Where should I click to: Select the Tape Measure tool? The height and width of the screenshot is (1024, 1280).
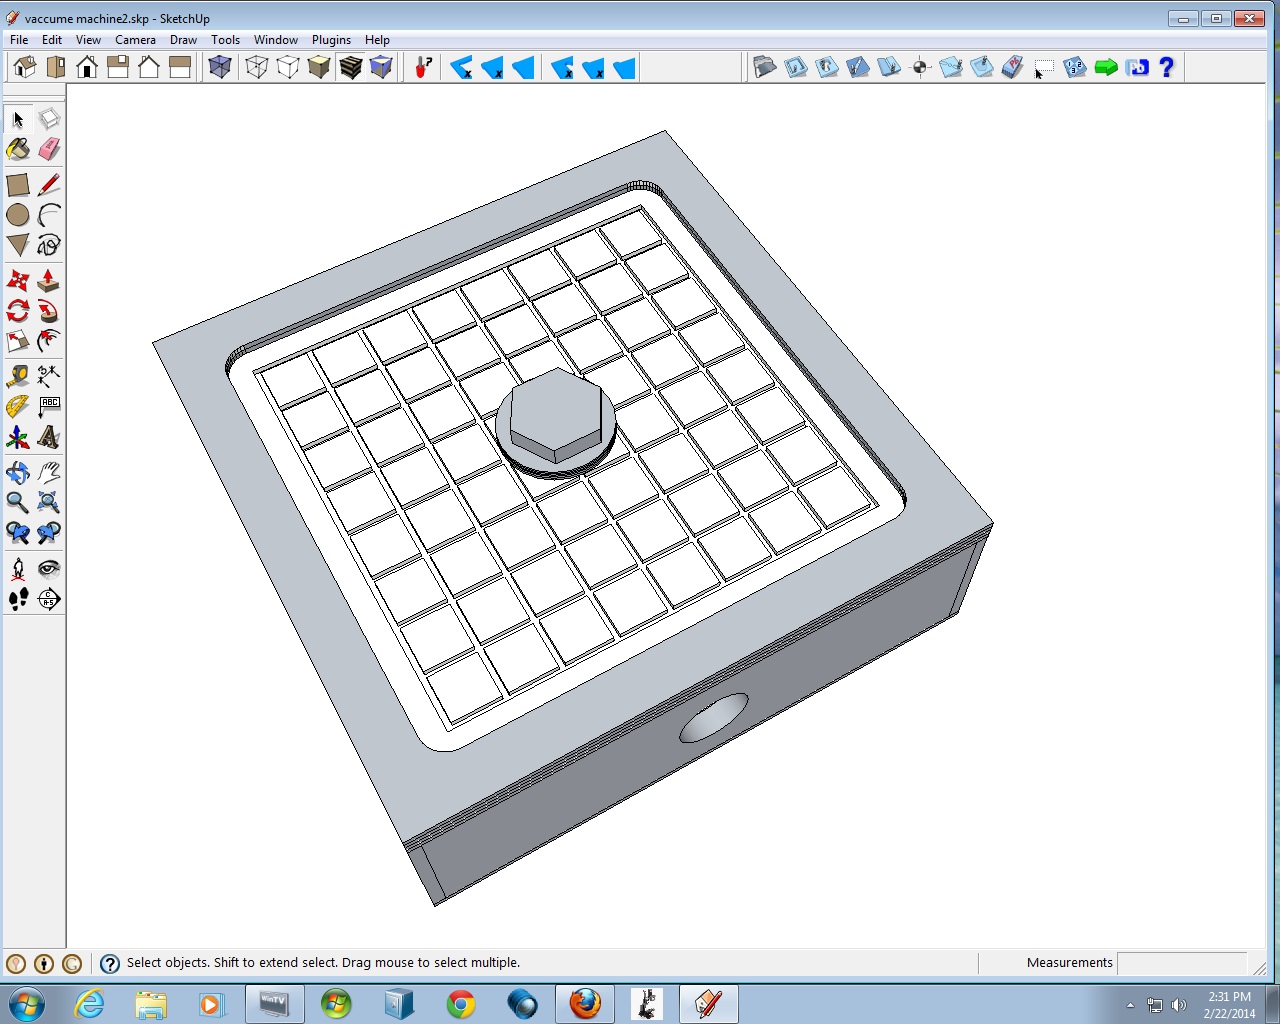tap(18, 376)
